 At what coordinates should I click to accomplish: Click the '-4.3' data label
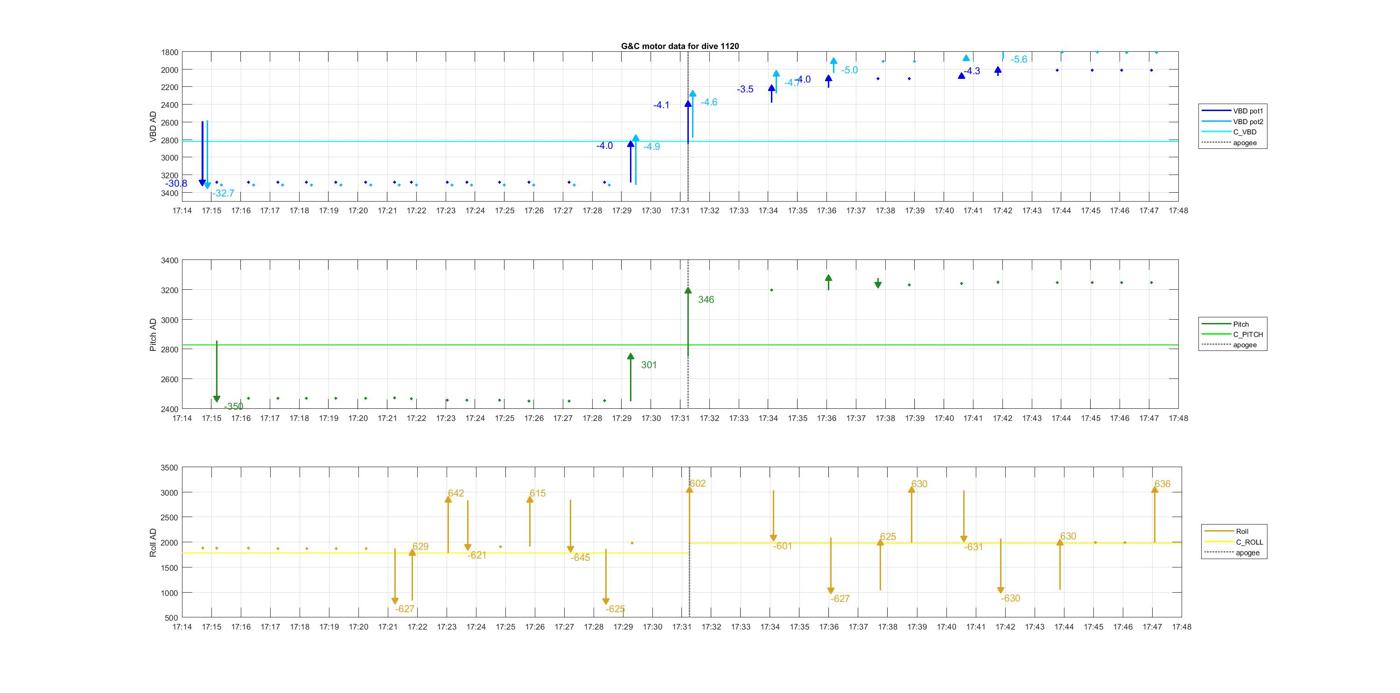[x=972, y=71]
